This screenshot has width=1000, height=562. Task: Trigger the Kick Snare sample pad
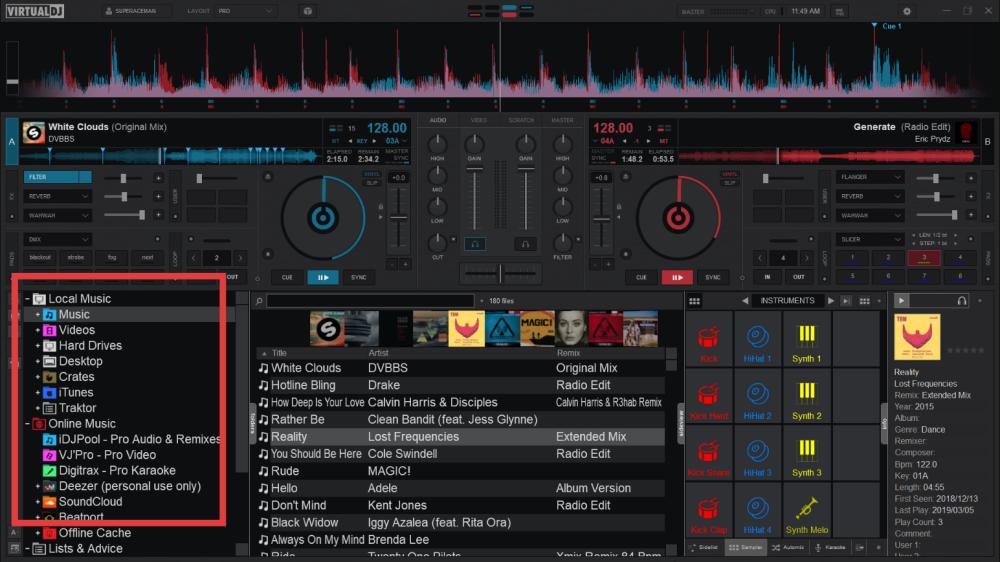pyautogui.click(x=709, y=454)
